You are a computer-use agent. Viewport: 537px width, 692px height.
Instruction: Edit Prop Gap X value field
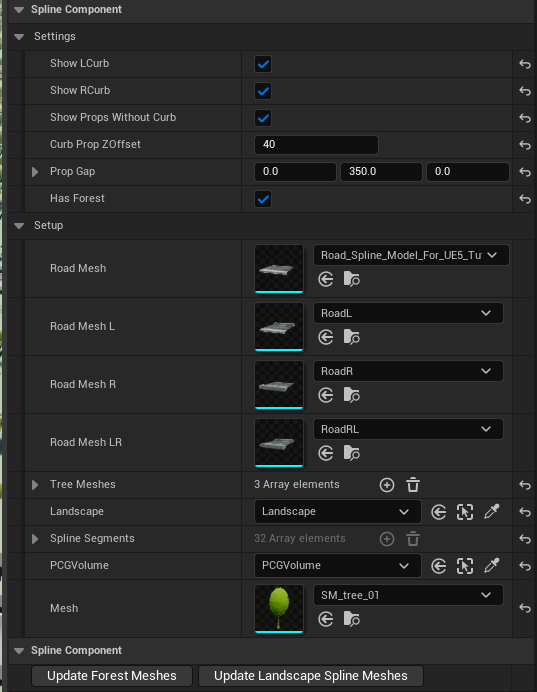pyautogui.click(x=295, y=172)
